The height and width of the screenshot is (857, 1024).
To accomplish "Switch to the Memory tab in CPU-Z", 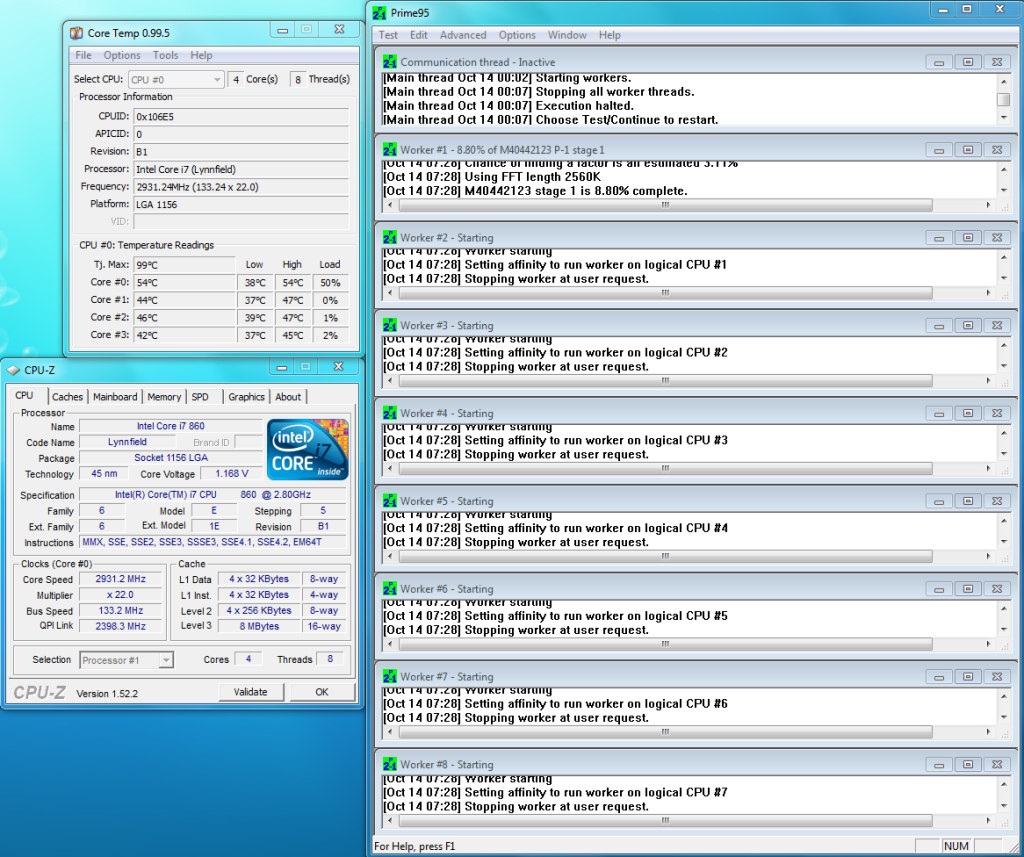I will click(x=164, y=397).
